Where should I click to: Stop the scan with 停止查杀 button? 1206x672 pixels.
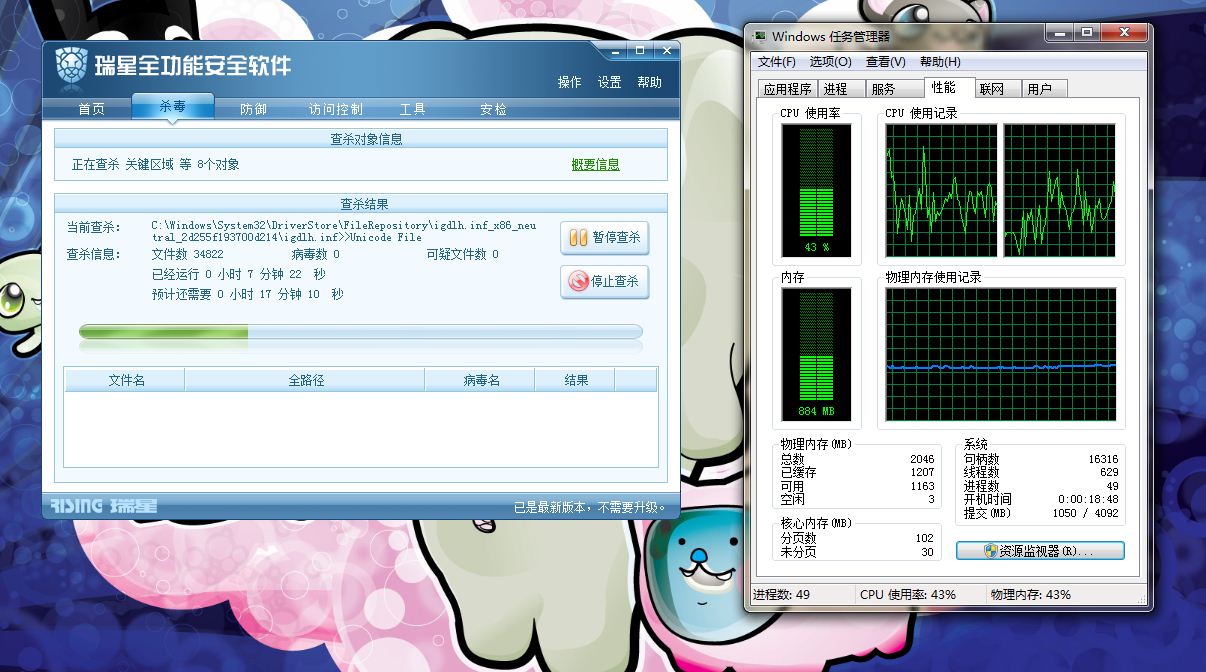click(x=604, y=281)
